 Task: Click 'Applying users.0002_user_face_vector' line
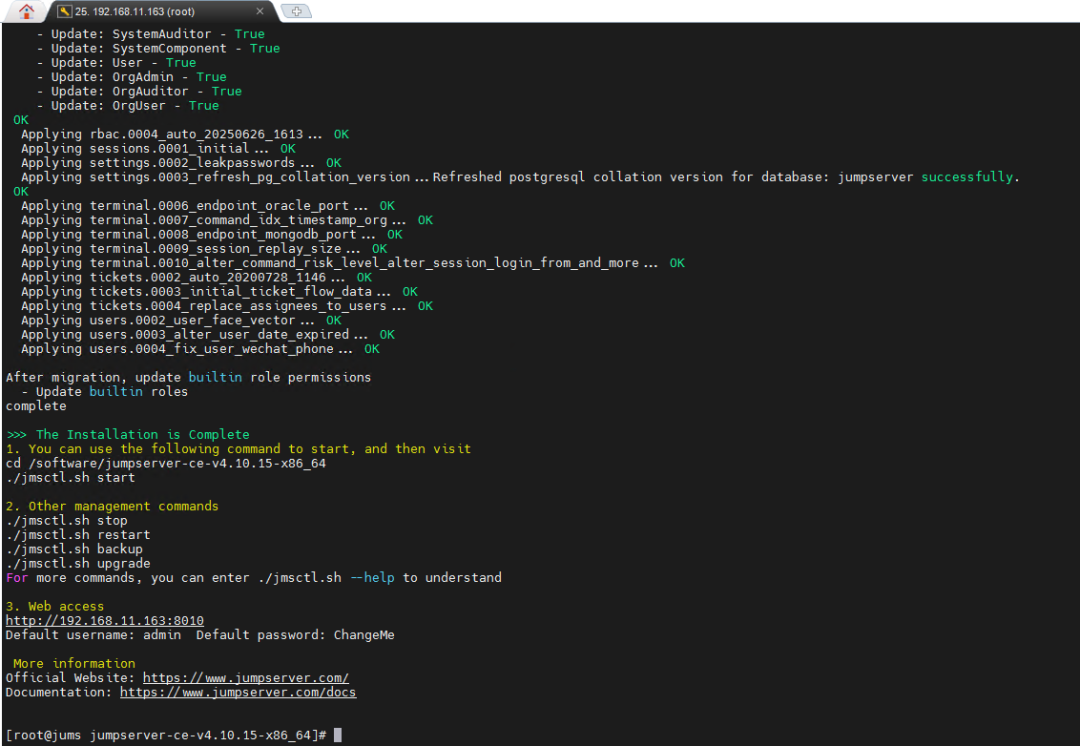[181, 320]
